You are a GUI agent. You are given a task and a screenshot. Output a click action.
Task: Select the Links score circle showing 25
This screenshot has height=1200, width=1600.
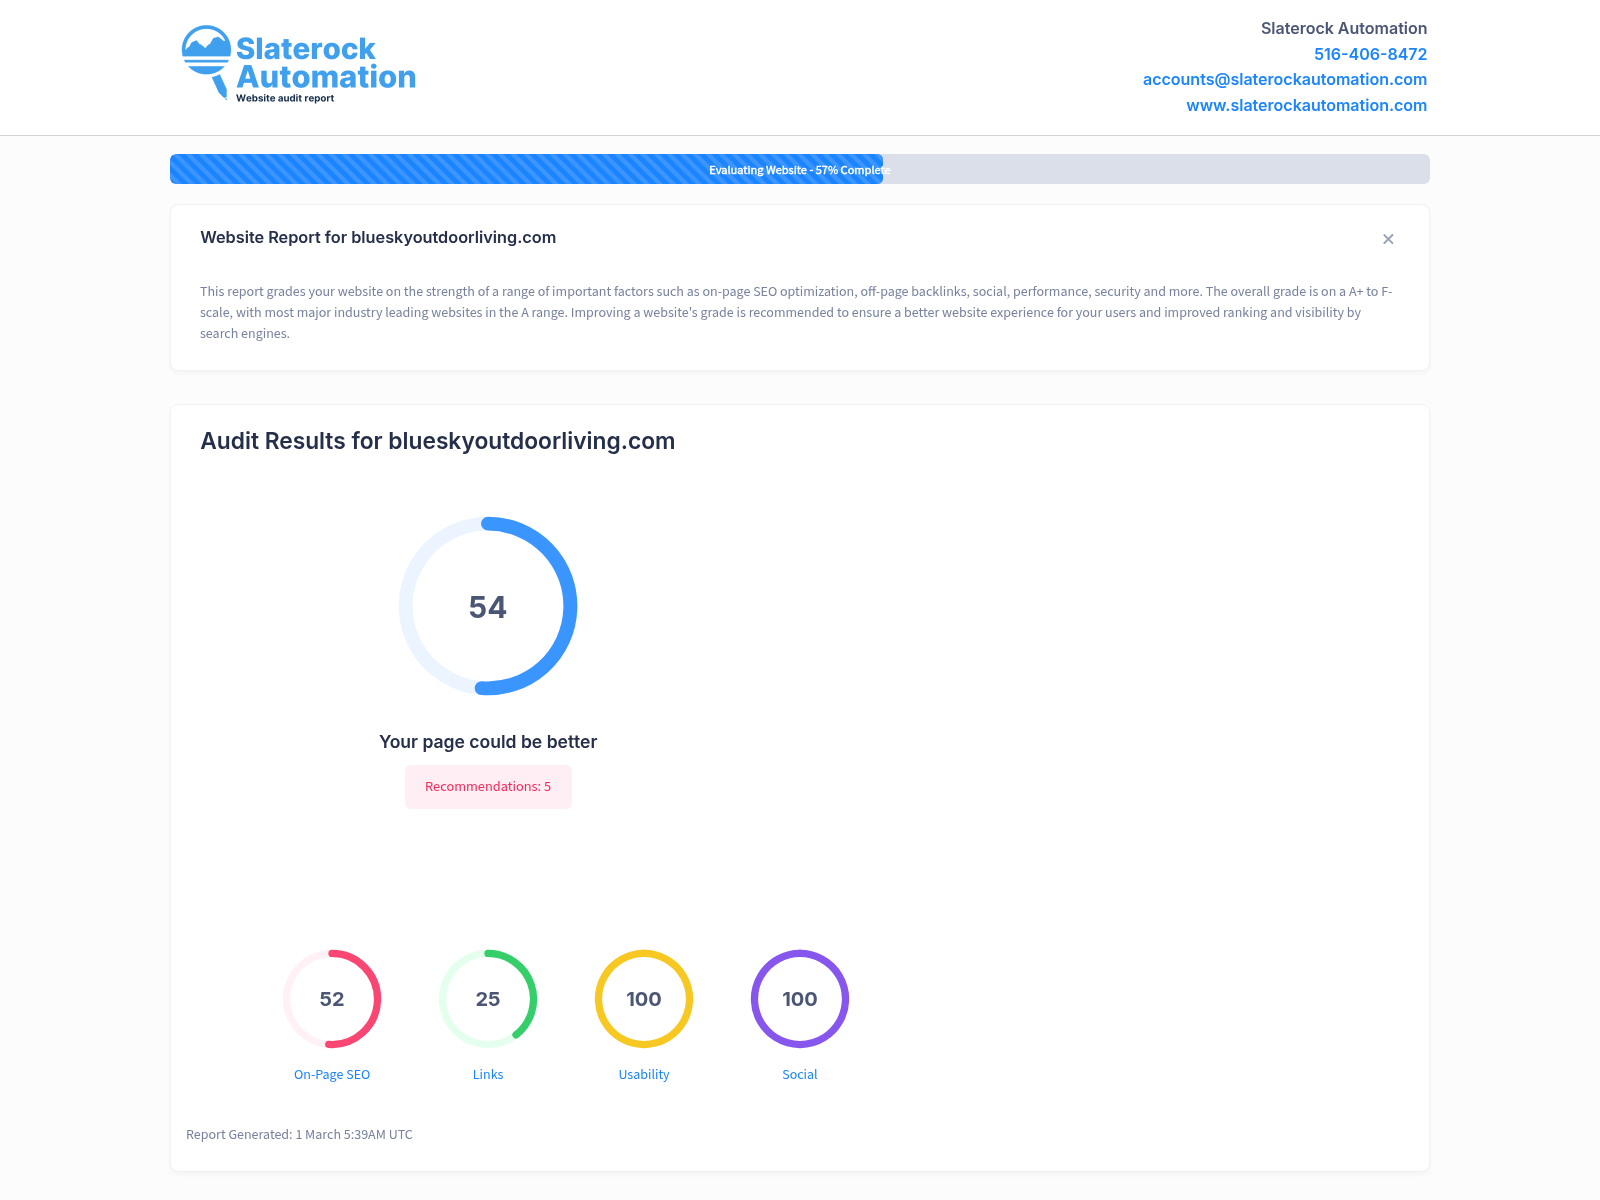(x=488, y=999)
